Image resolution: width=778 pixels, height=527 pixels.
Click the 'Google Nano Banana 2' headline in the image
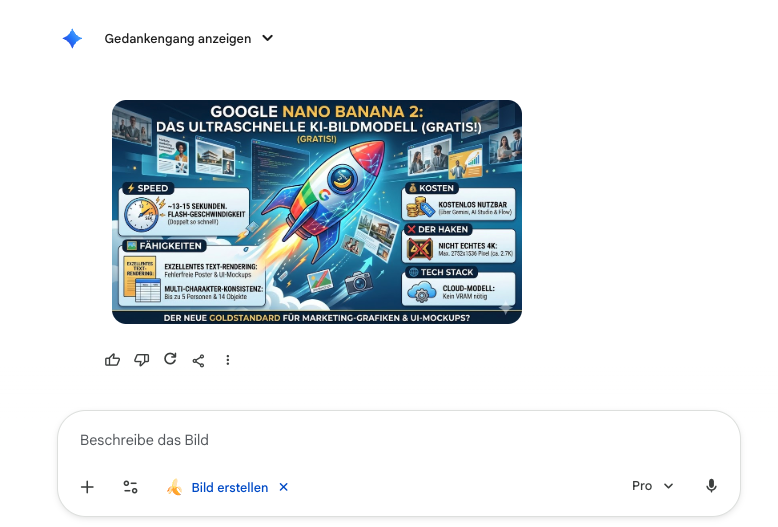(317, 111)
